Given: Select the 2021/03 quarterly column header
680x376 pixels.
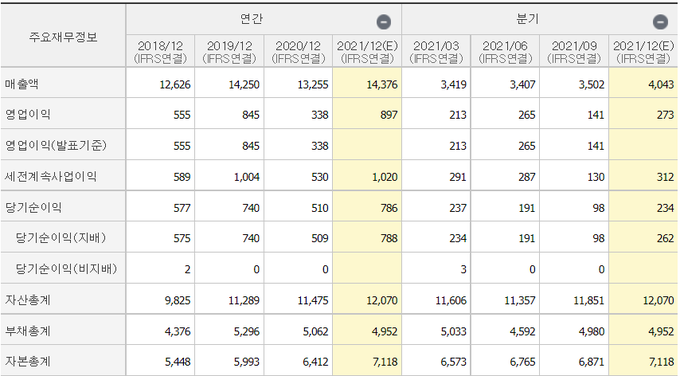Looking at the screenshot, I should click(436, 52).
